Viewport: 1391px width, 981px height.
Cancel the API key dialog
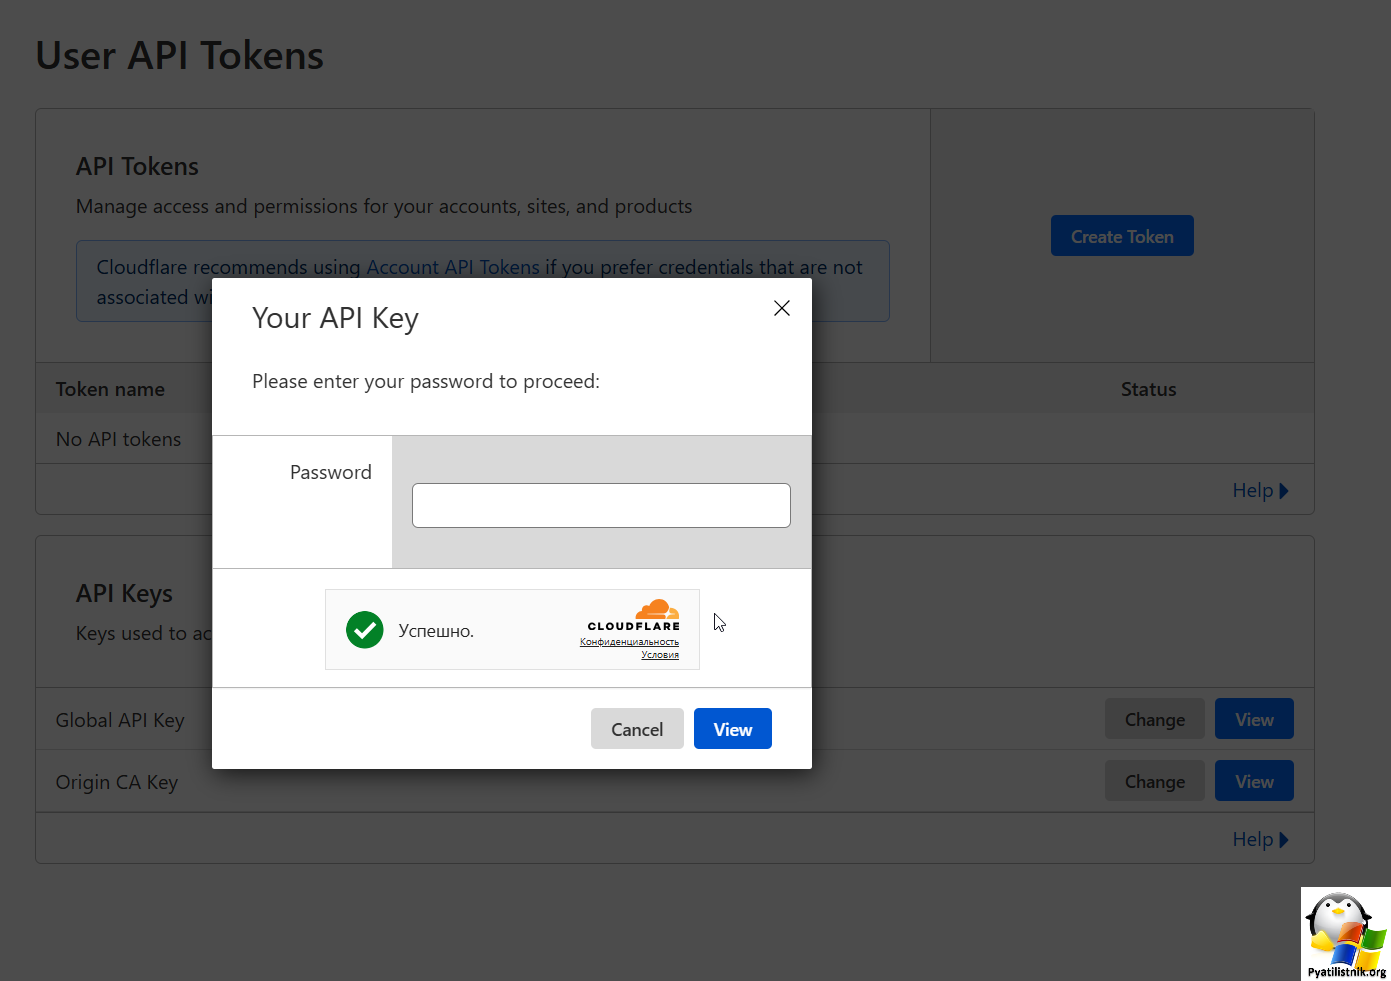[637, 729]
